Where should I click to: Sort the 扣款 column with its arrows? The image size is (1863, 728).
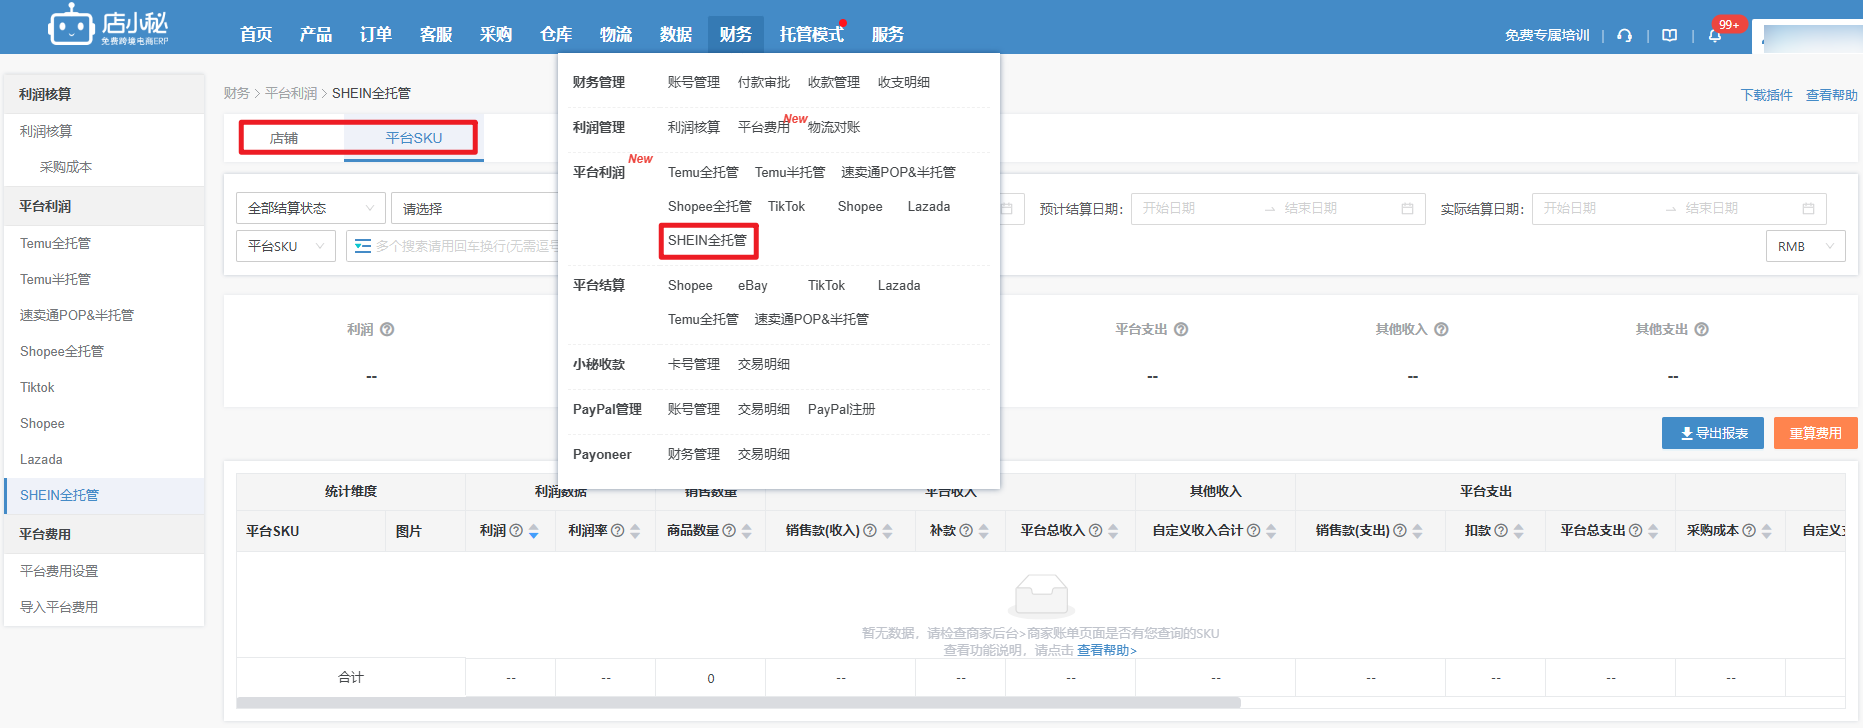click(1519, 531)
